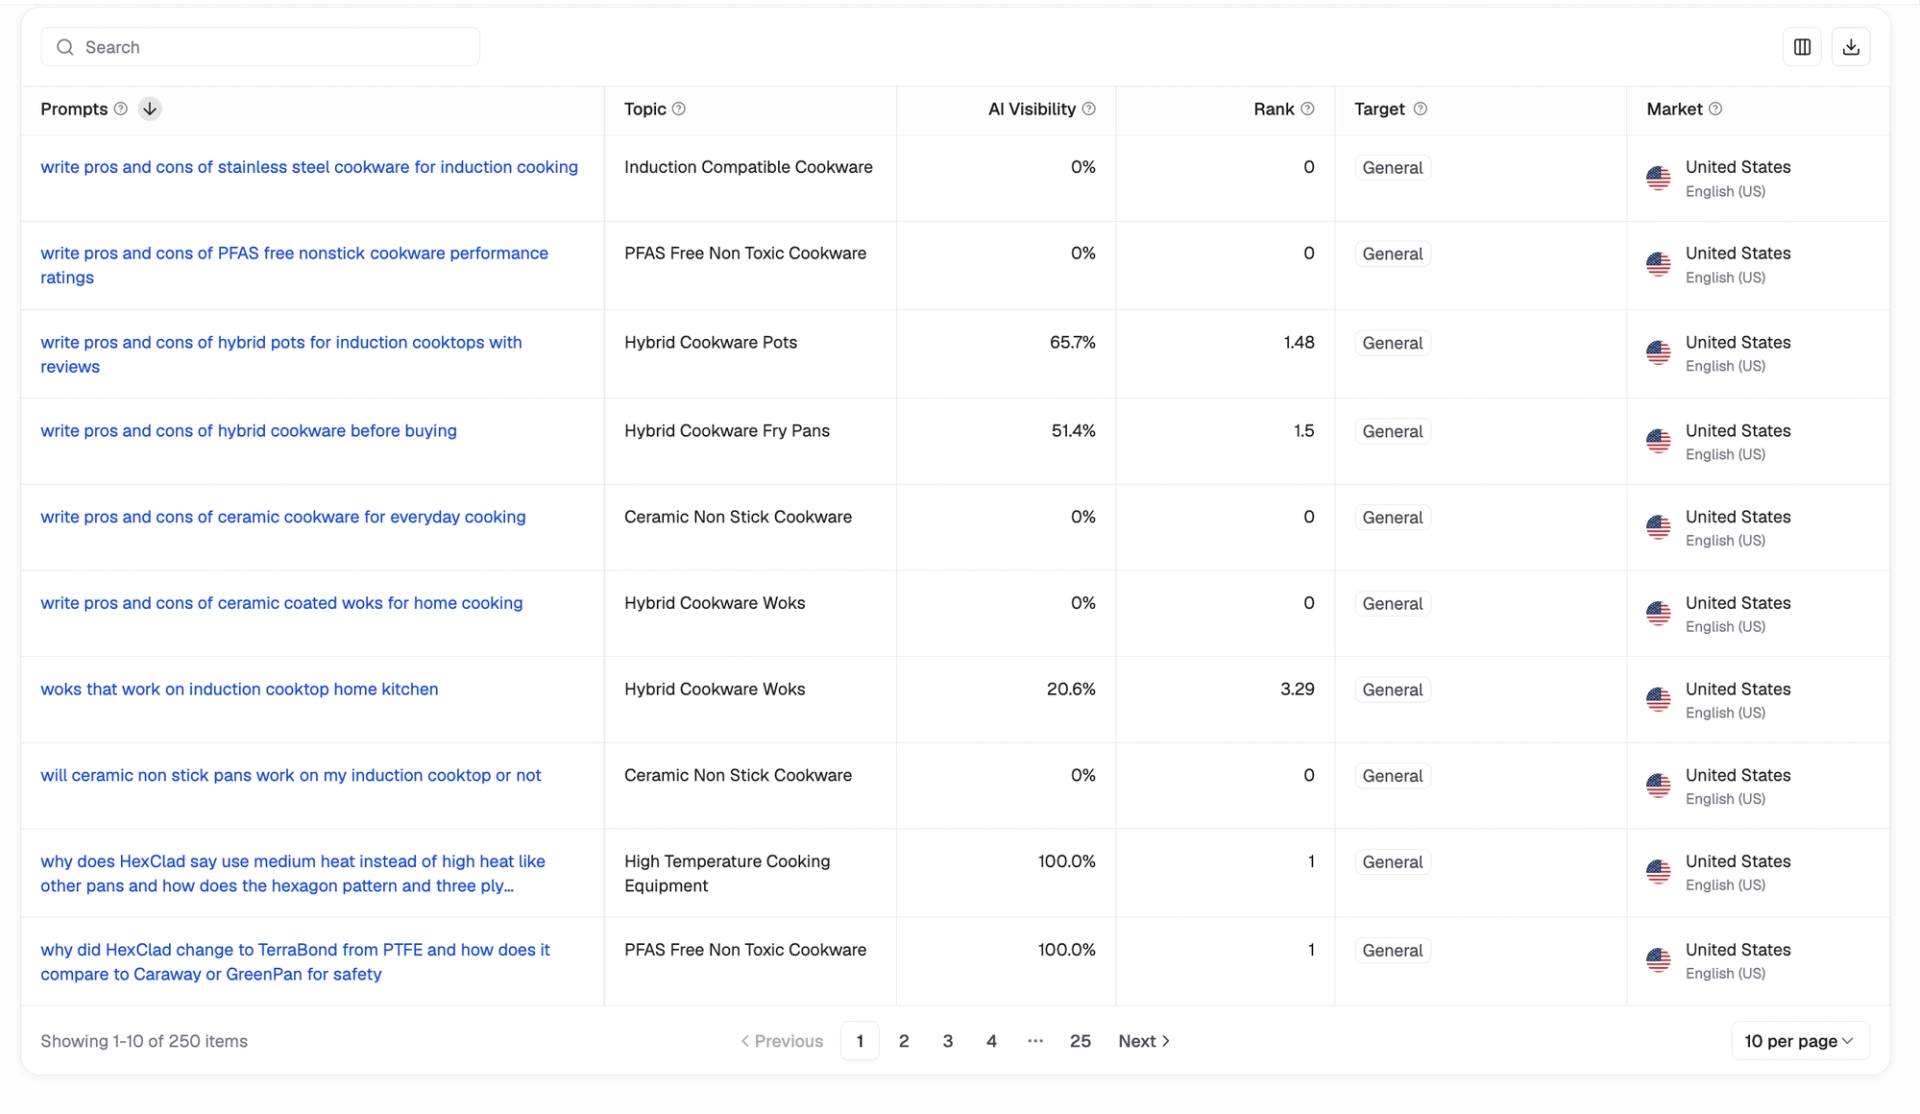Focus the Search input field

click(x=260, y=47)
